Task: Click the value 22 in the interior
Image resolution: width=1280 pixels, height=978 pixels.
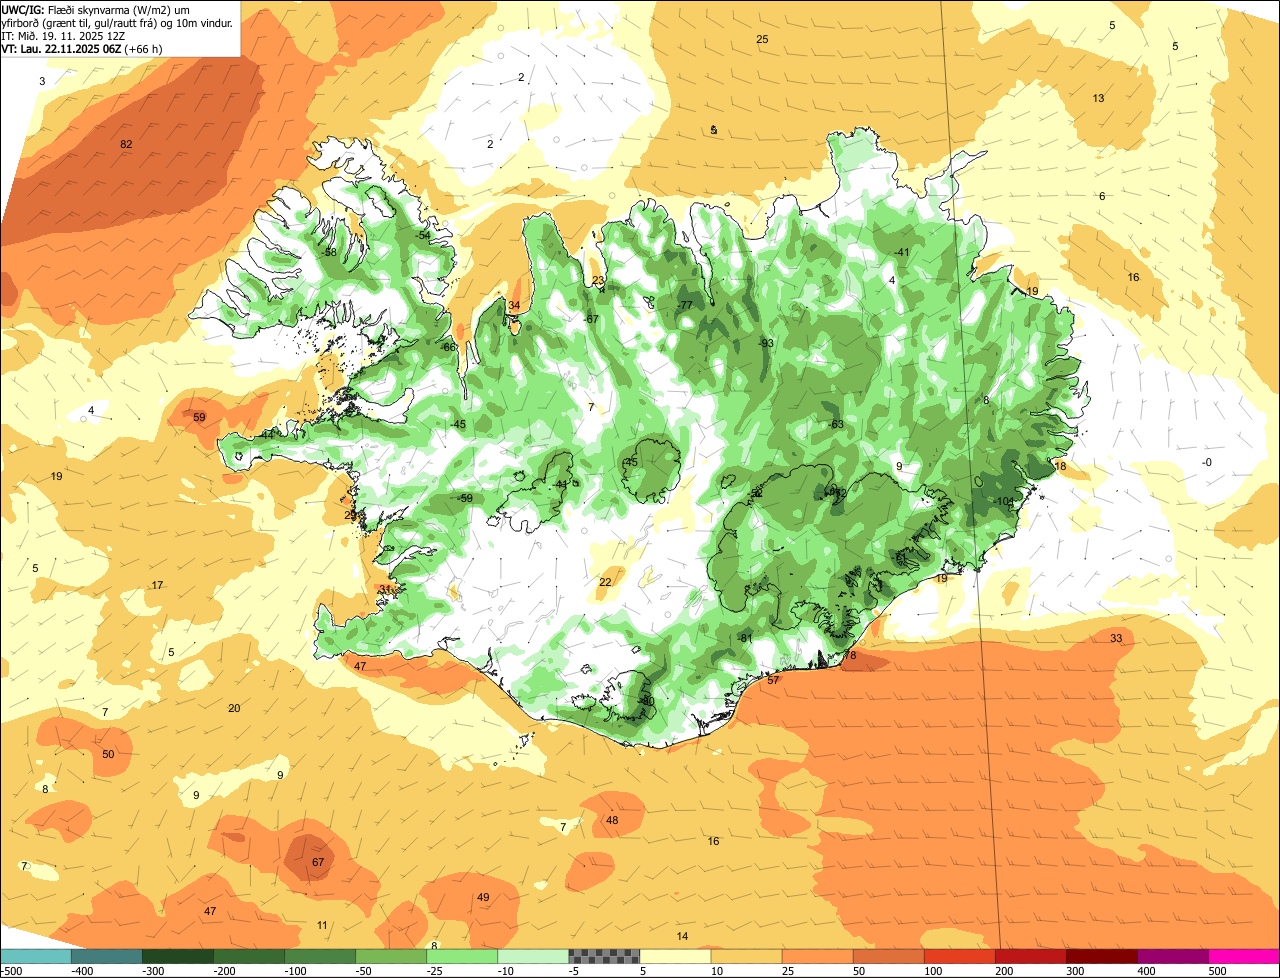Action: pos(605,582)
